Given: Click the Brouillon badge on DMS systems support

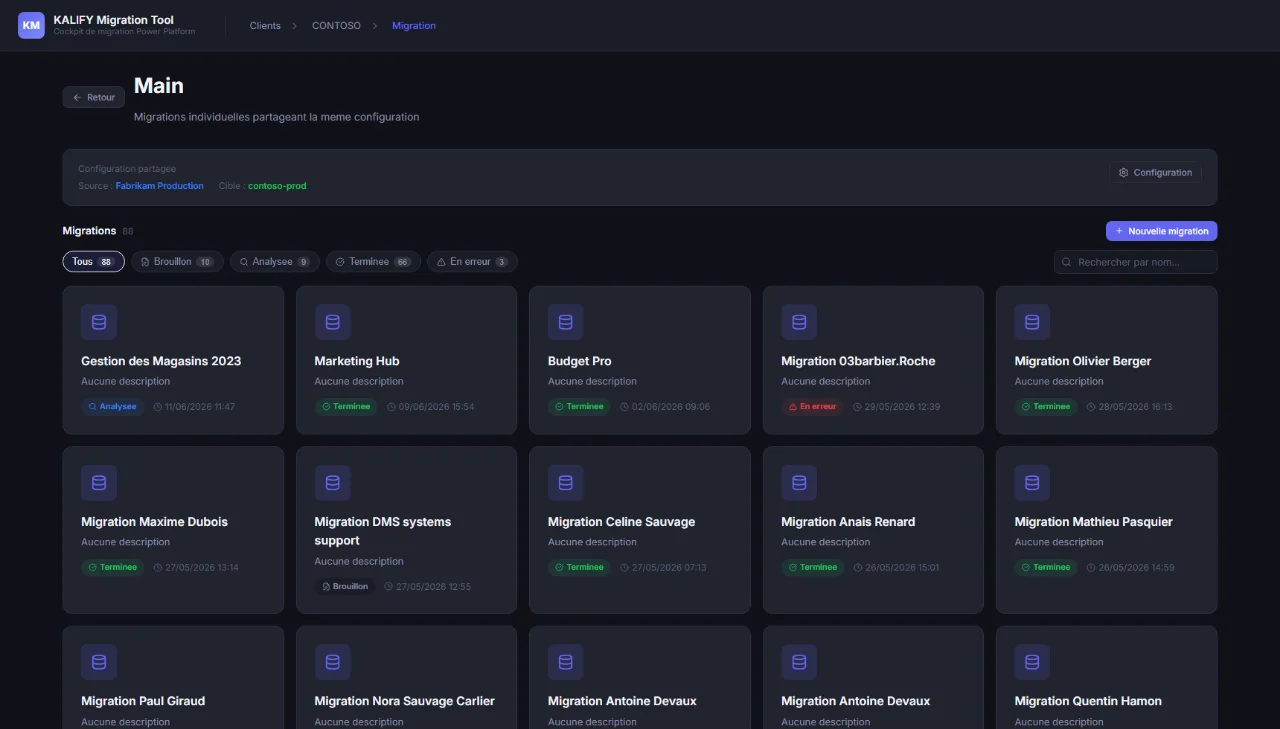Looking at the screenshot, I should click(345, 587).
